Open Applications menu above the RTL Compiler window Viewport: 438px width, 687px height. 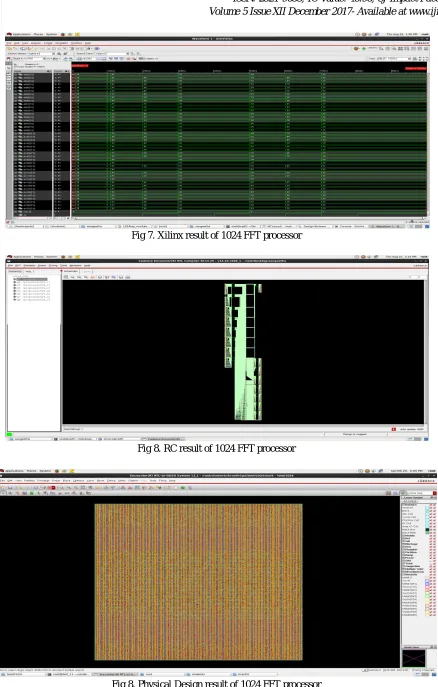[x=20, y=256]
